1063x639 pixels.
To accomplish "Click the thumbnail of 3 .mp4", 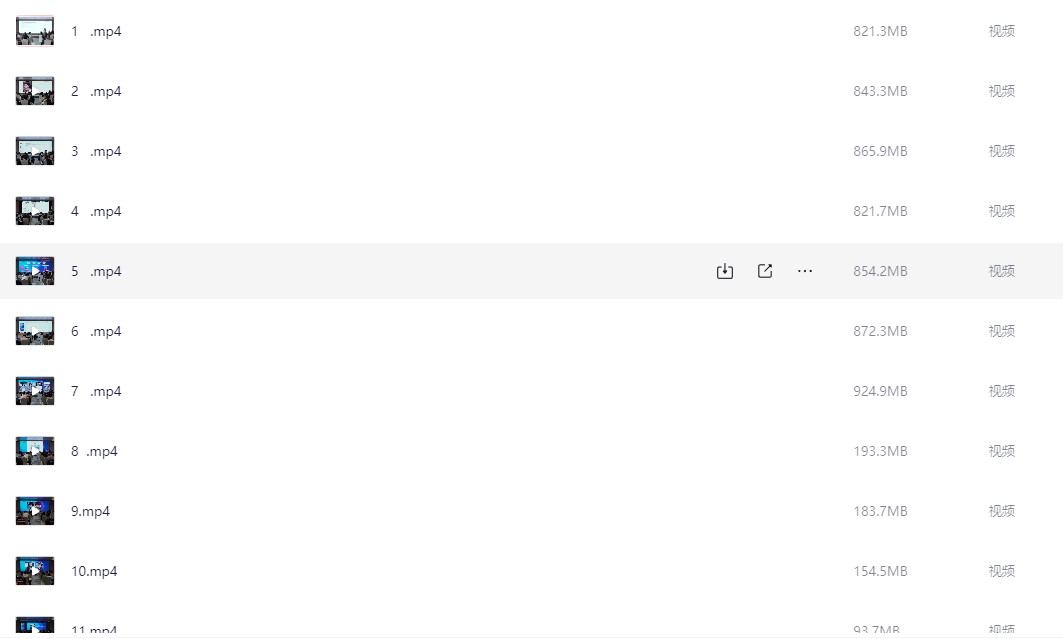I will 35,151.
